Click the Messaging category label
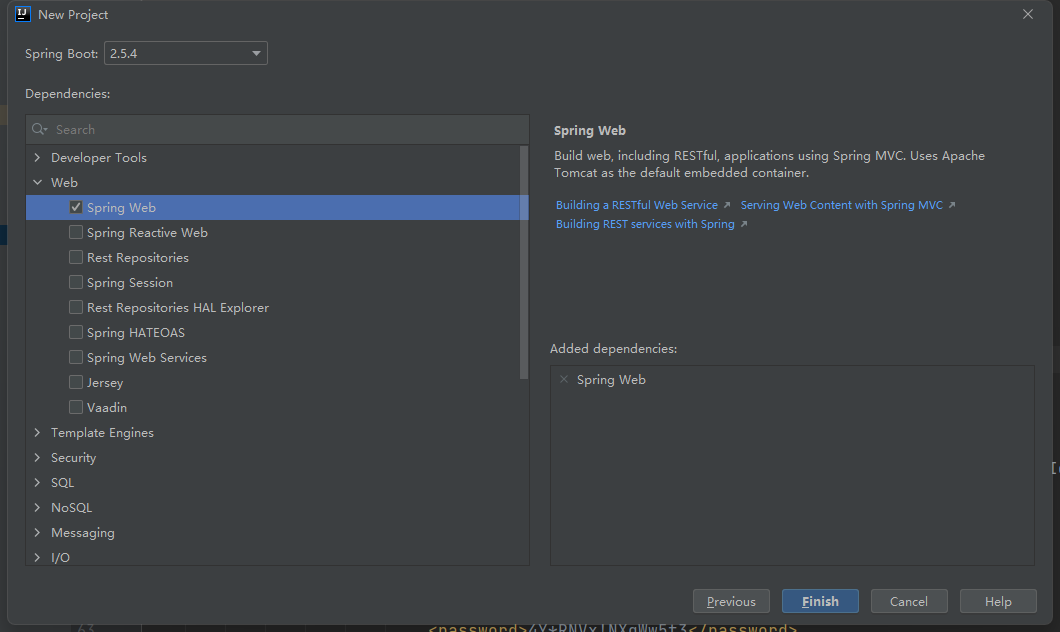This screenshot has height=632, width=1060. 83,533
